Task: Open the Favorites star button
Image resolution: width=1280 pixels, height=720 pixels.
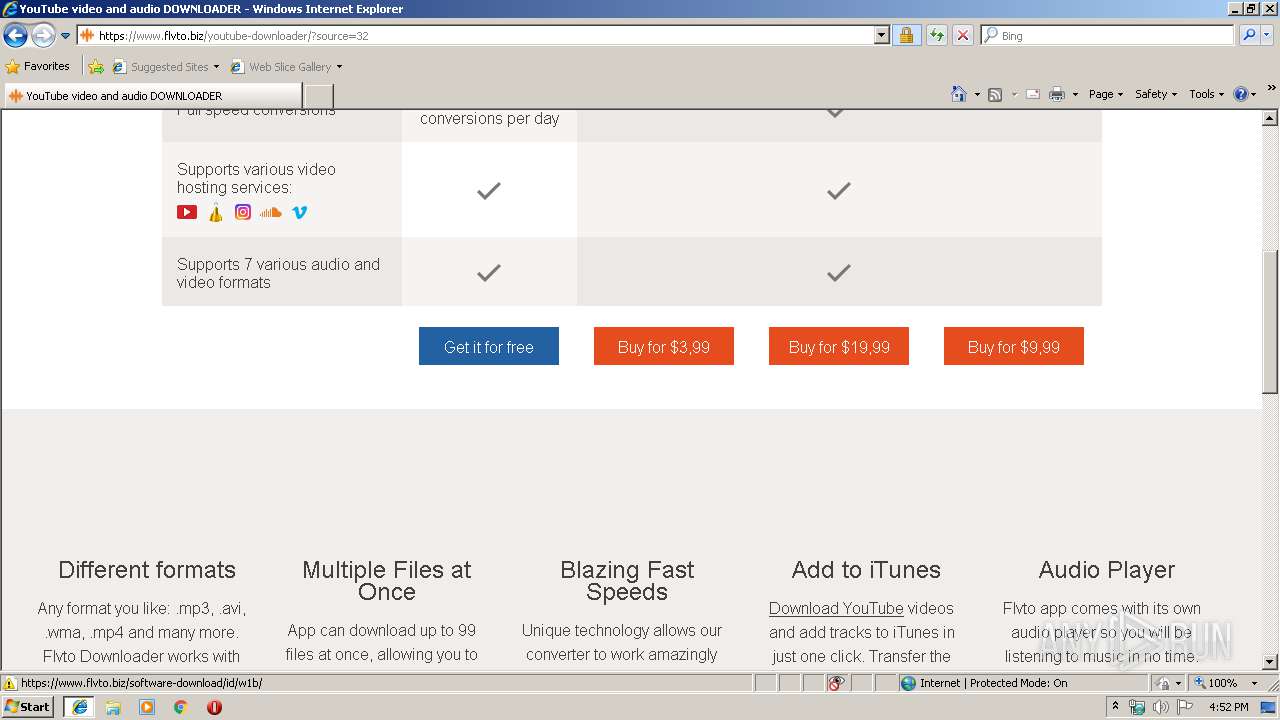Action: (38, 67)
